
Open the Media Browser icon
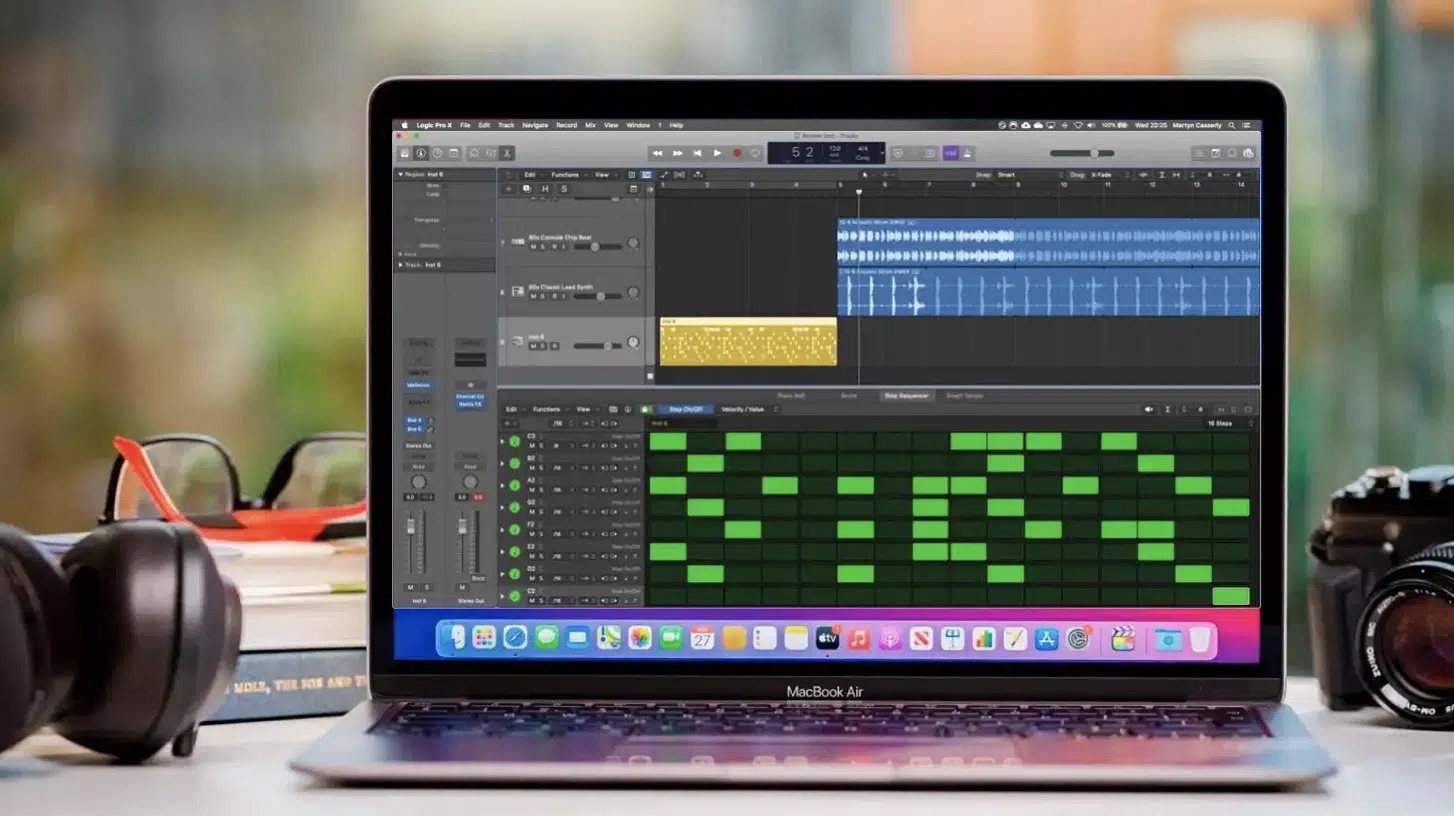point(1248,153)
